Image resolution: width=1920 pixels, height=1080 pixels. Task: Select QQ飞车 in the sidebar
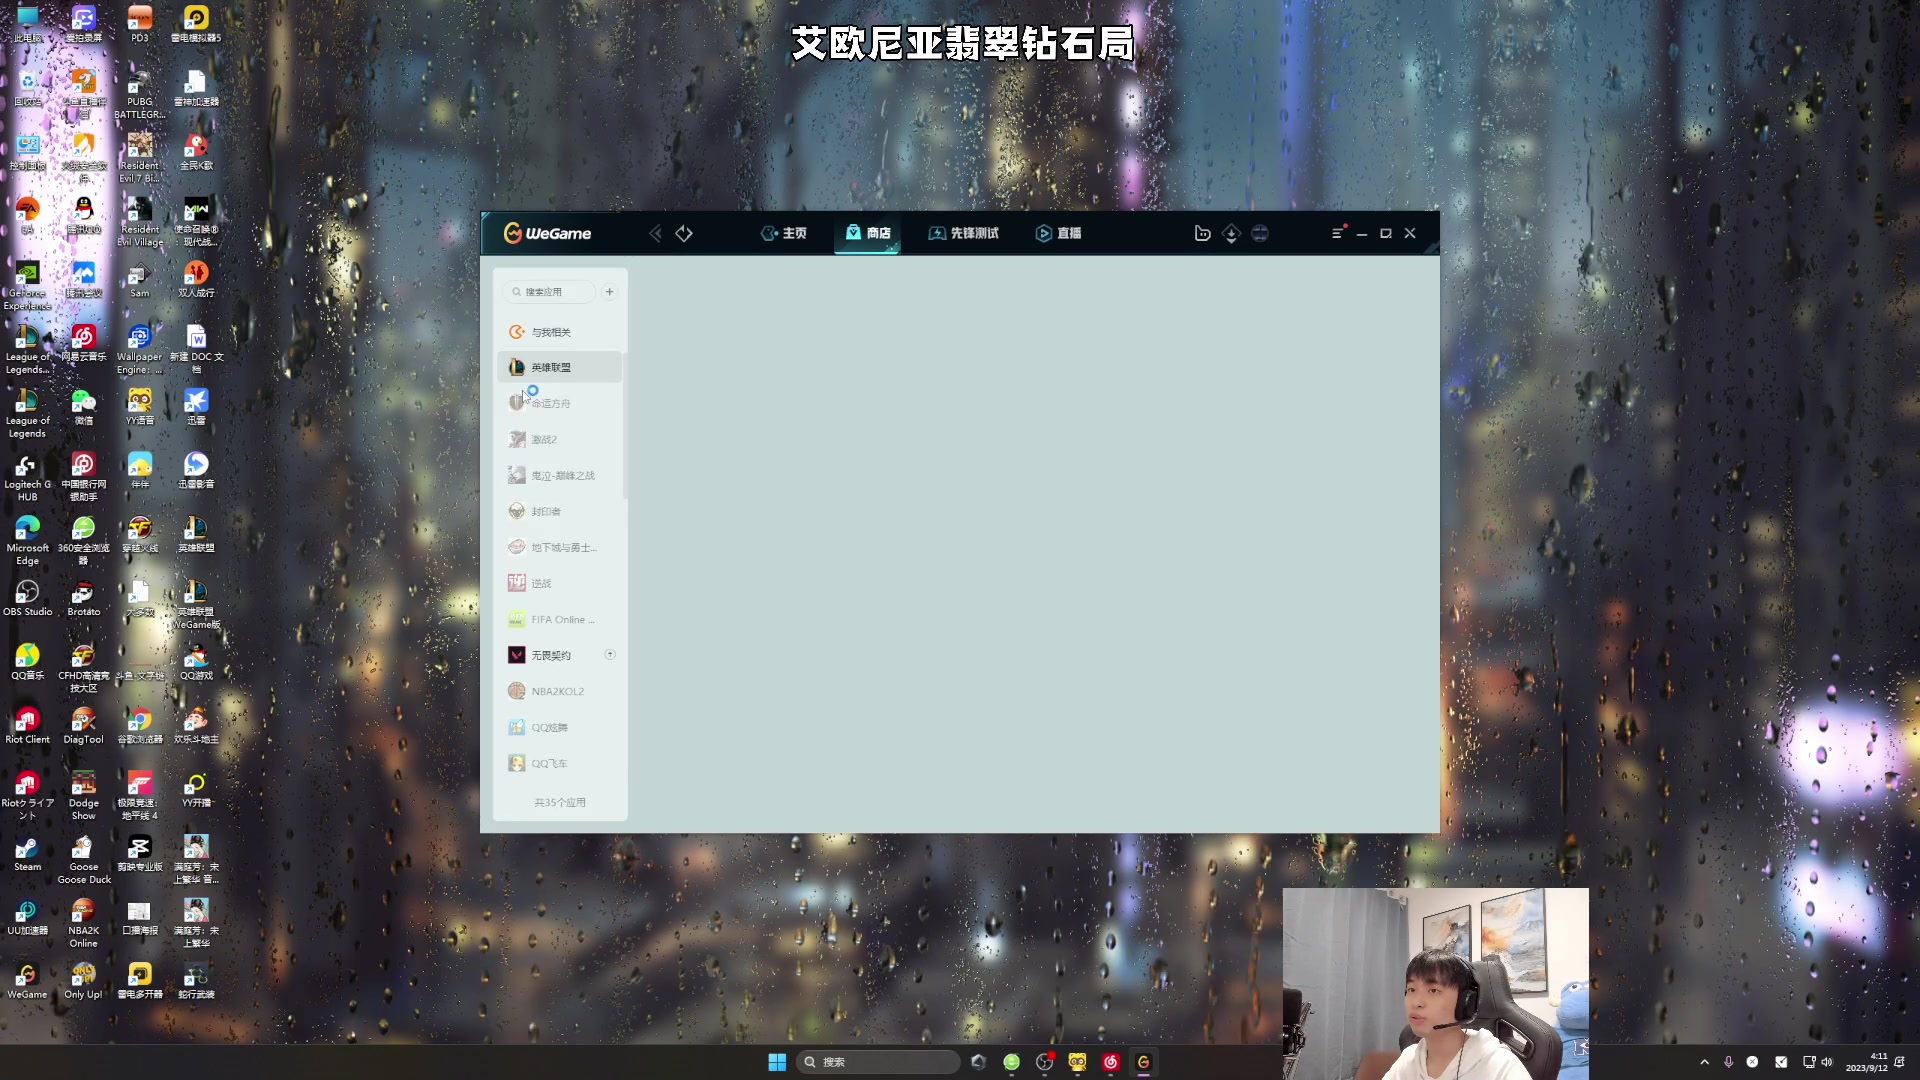click(x=560, y=763)
